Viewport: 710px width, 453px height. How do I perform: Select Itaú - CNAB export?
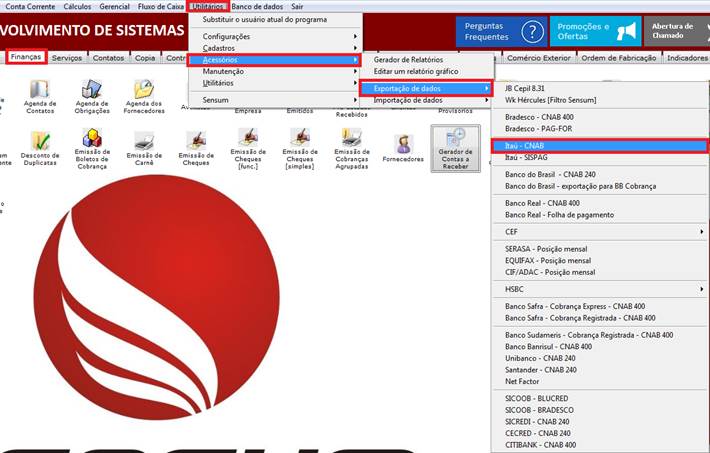600,146
